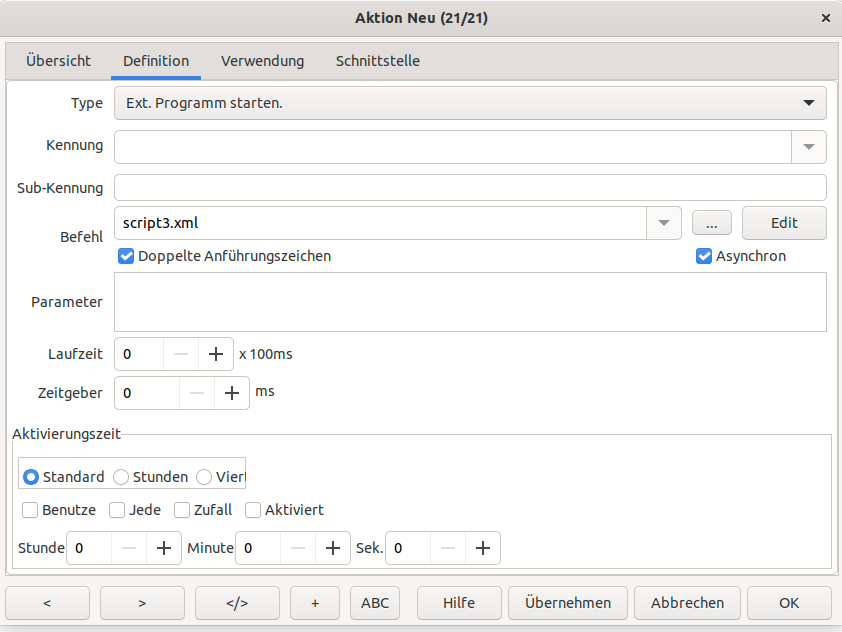Go to next action with > button
842x632 pixels.
point(142,603)
